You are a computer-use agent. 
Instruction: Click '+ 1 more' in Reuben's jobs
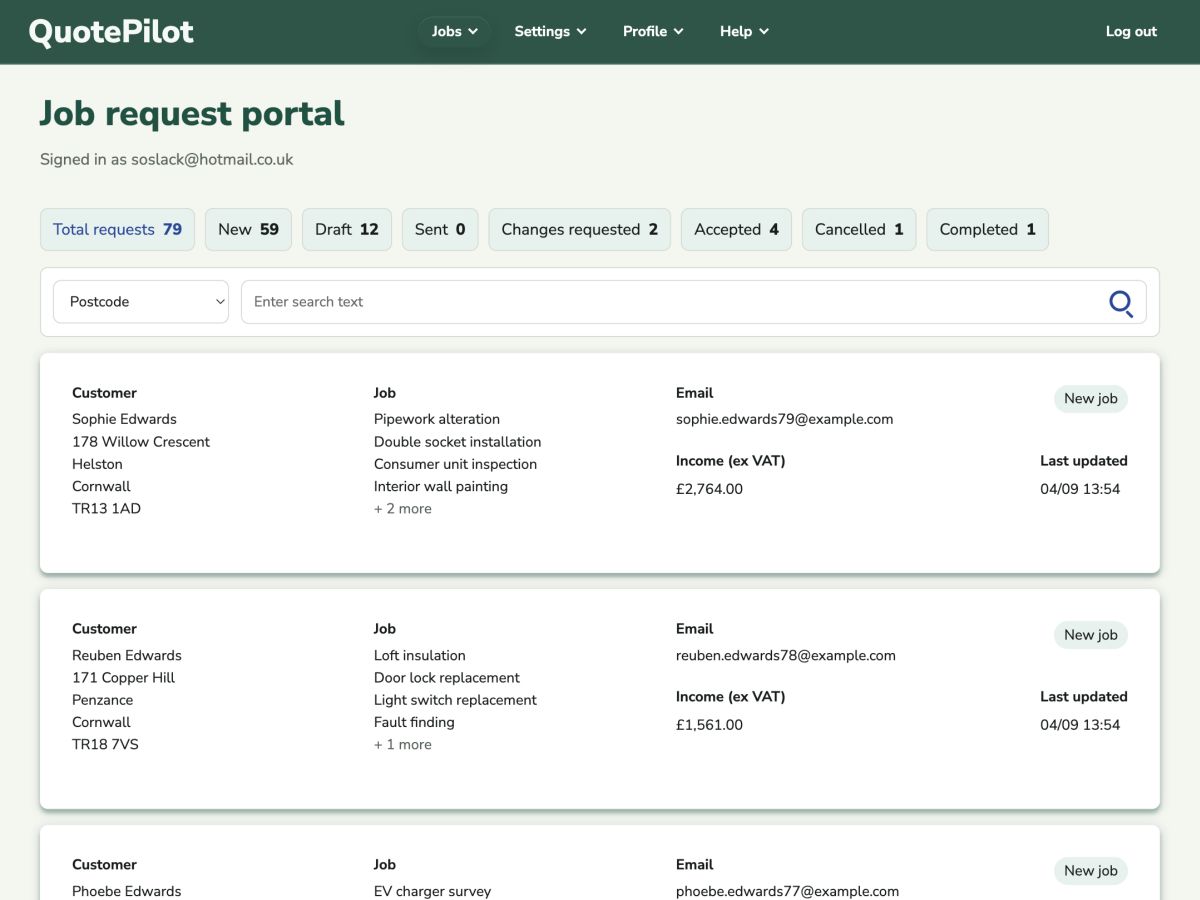point(403,745)
